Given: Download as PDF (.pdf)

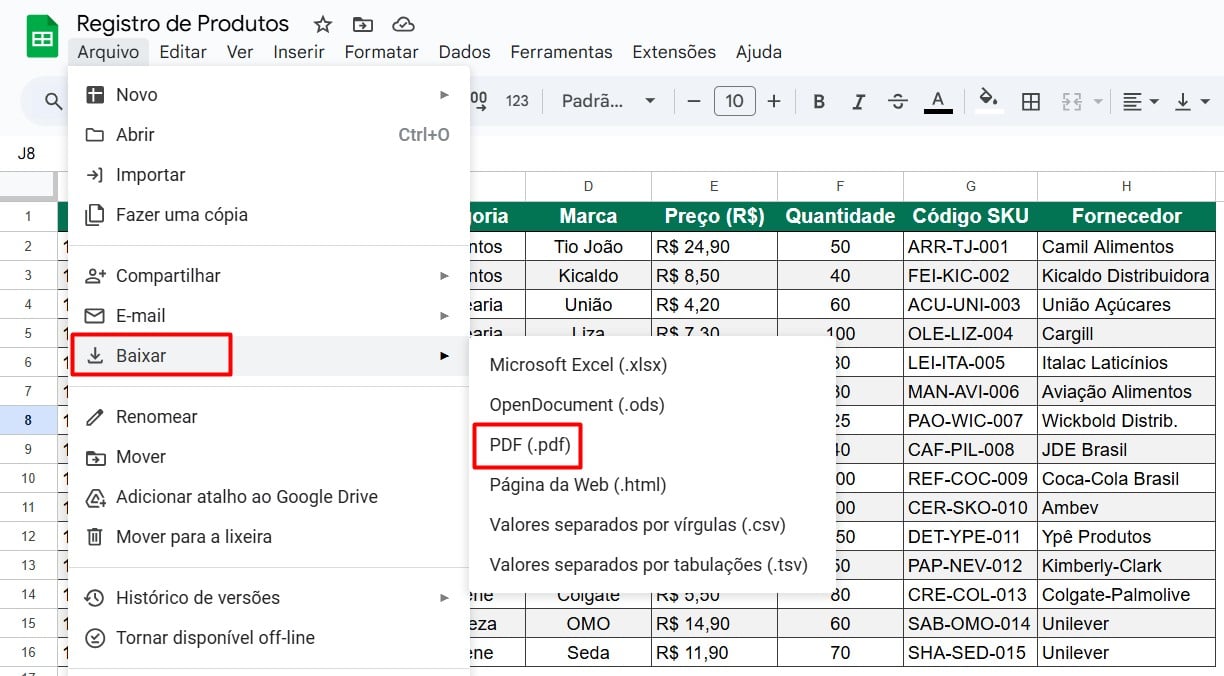Looking at the screenshot, I should tap(652, 445).
